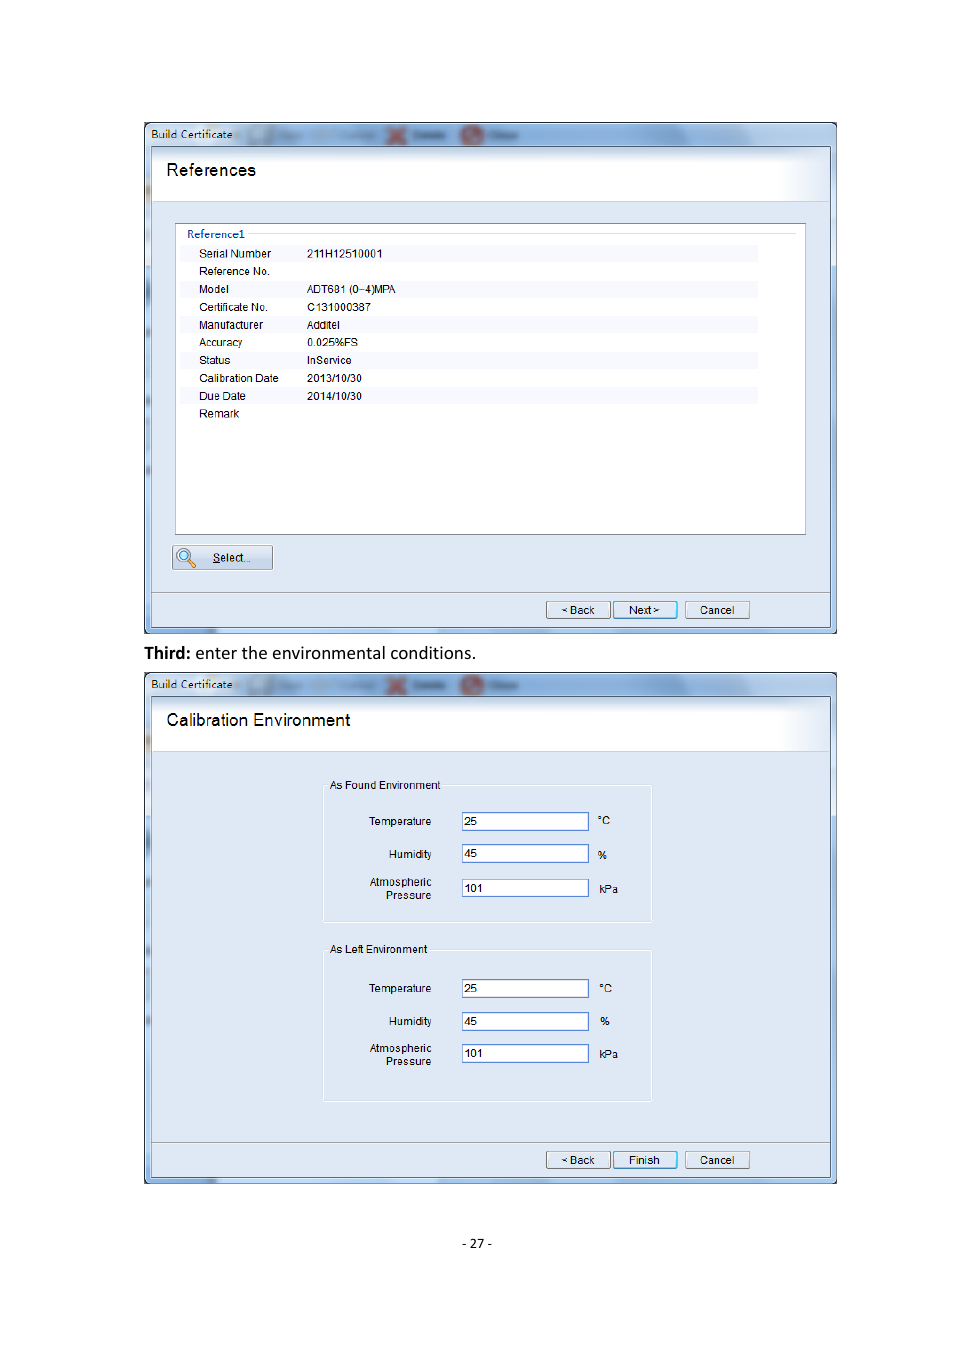Click the Serial Number label
Viewport: 954px width, 1350px height.
[x=235, y=254]
